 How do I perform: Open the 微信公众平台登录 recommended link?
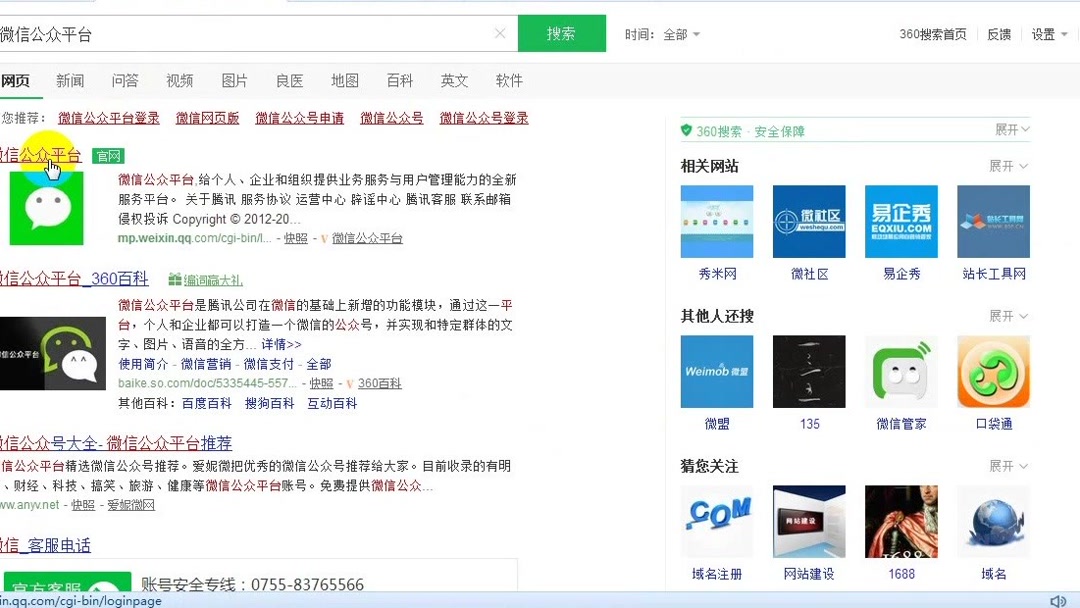(x=107, y=117)
